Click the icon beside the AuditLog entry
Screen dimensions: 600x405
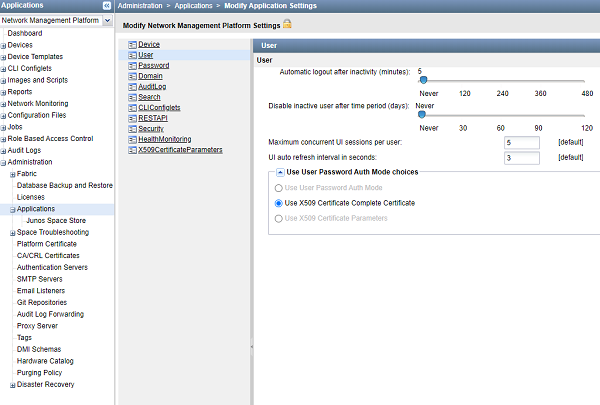pos(132,87)
